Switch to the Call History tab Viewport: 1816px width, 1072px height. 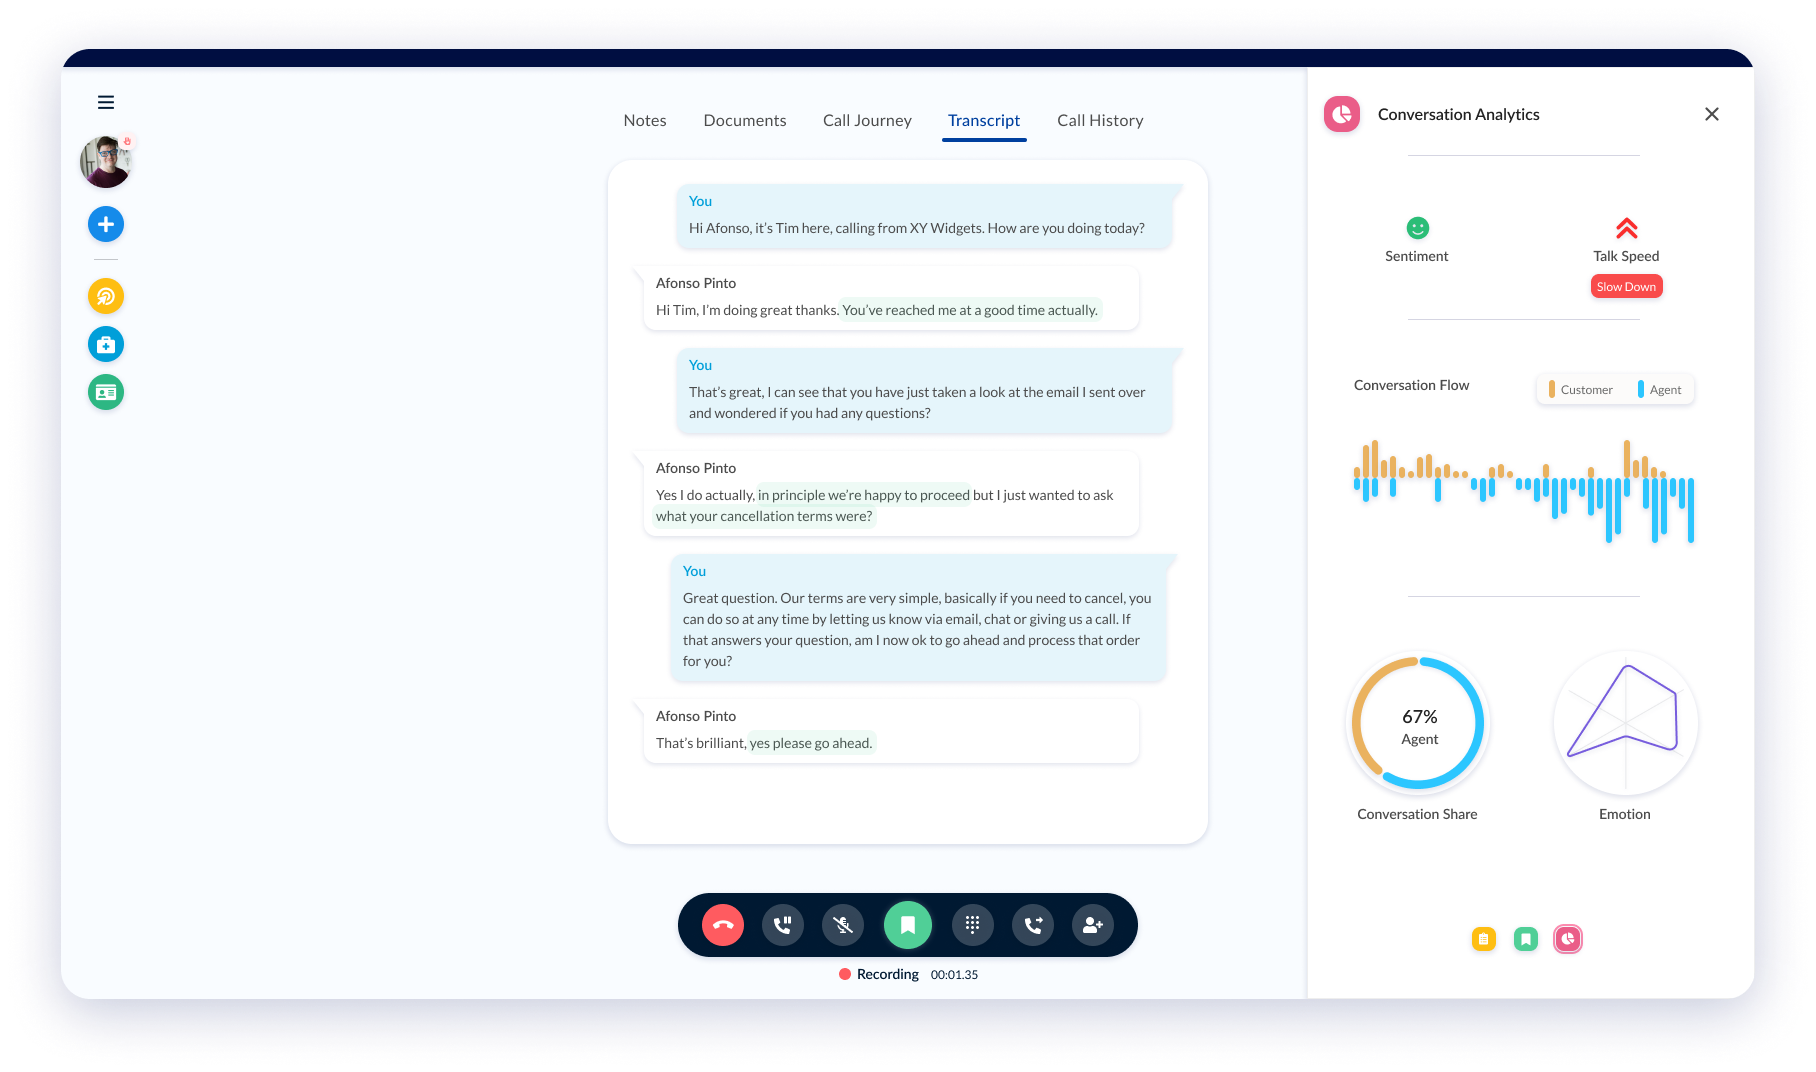1100,120
